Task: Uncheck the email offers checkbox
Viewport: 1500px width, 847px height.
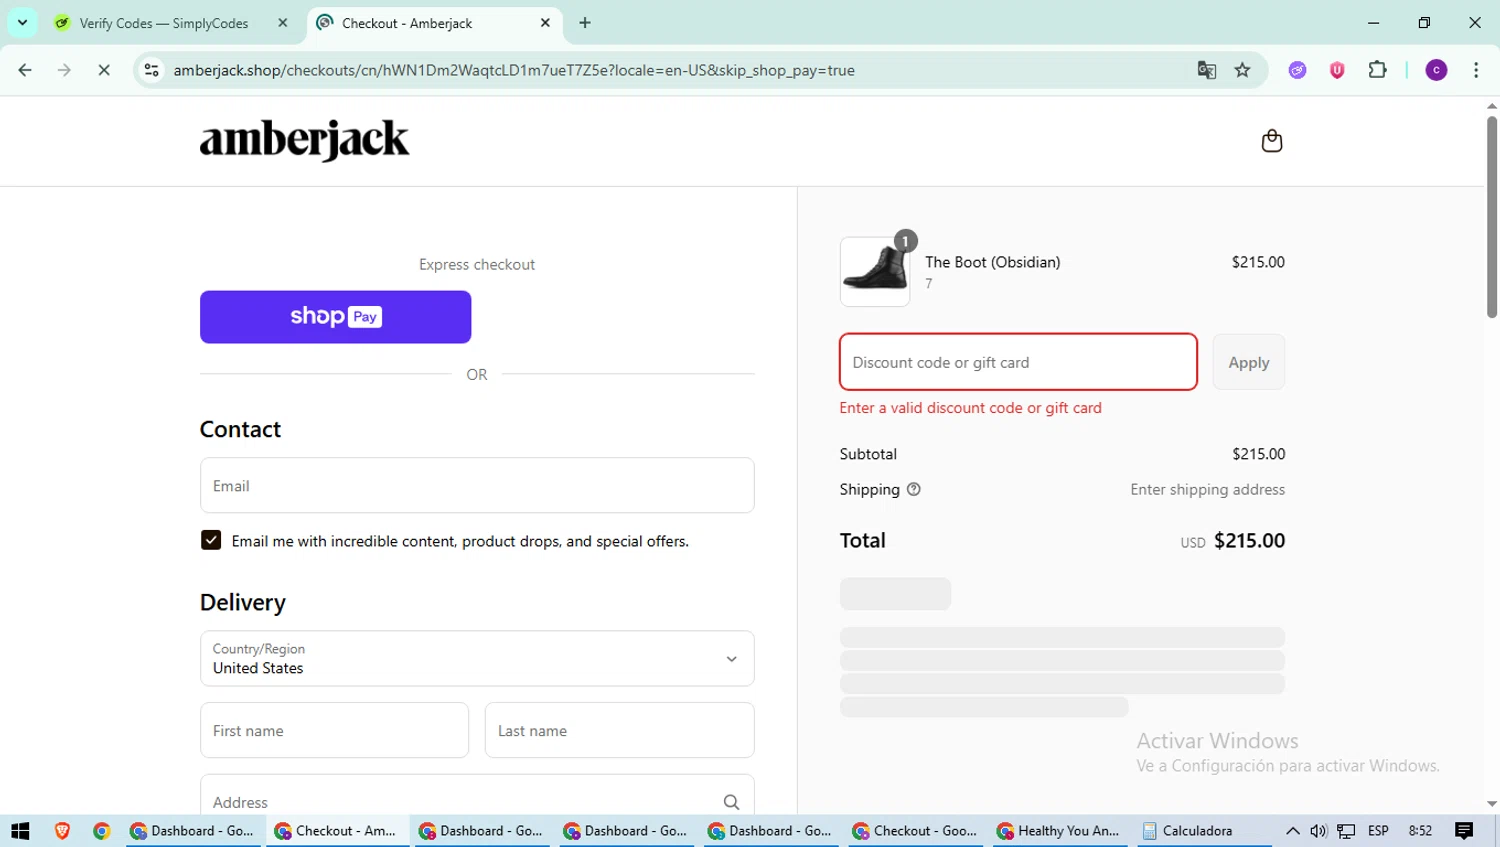Action: (x=211, y=540)
